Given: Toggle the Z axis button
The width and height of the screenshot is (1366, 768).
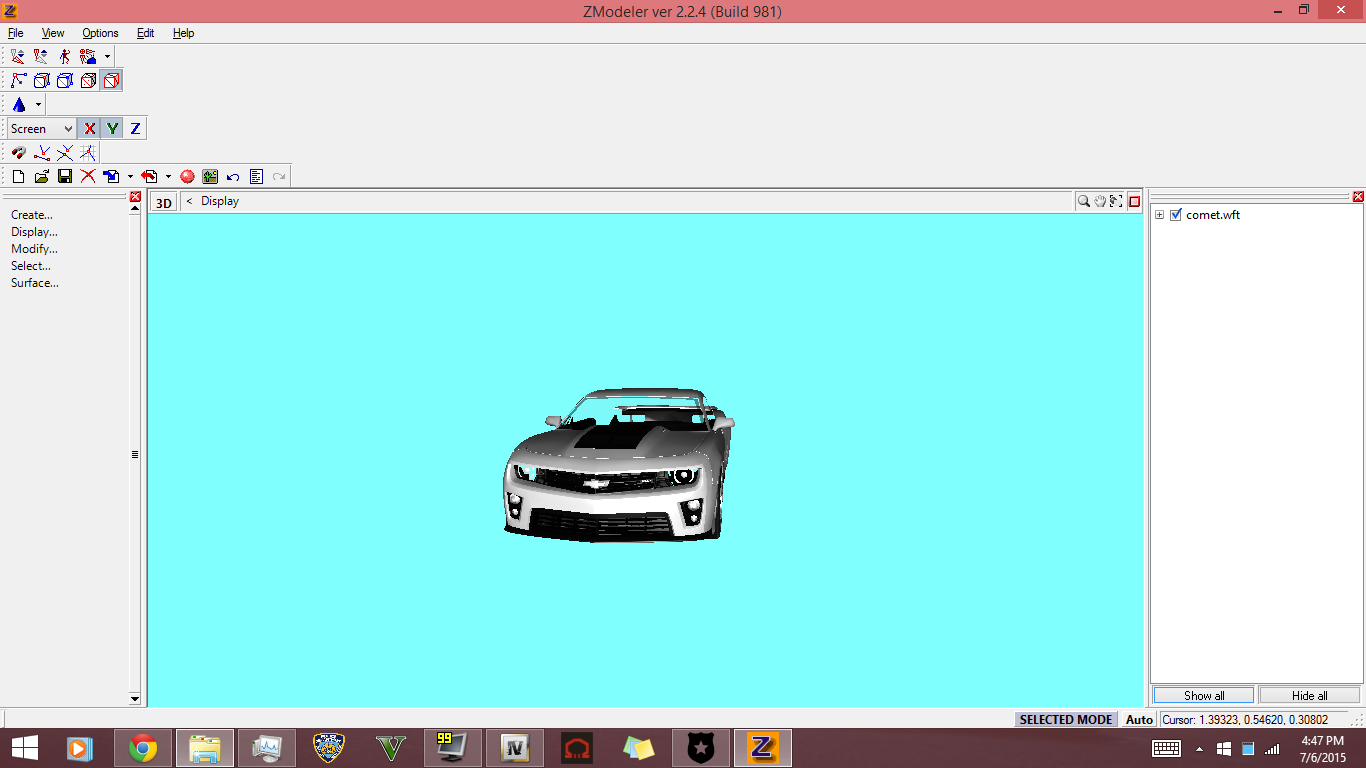Looking at the screenshot, I should [135, 129].
